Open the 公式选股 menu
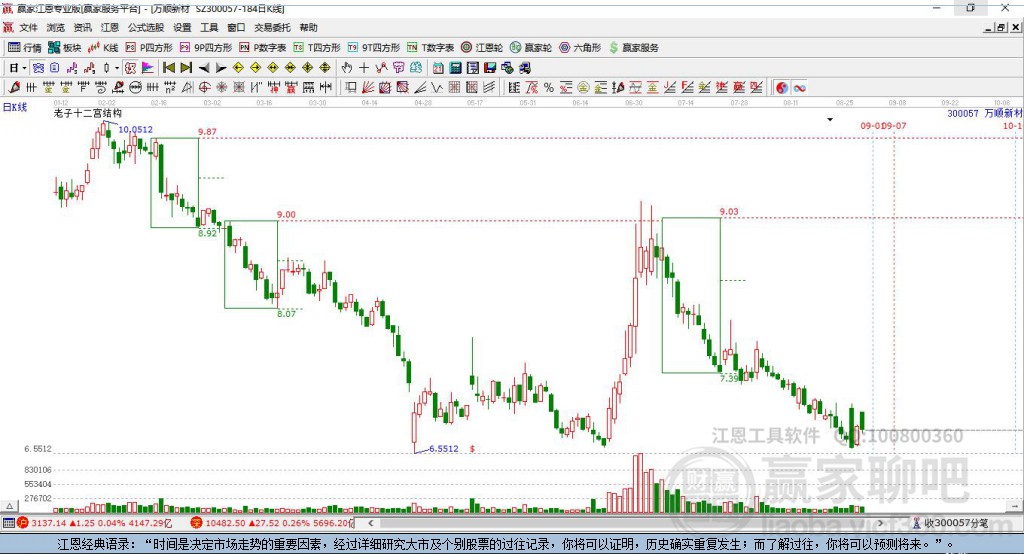This screenshot has width=1024, height=554. (x=146, y=27)
